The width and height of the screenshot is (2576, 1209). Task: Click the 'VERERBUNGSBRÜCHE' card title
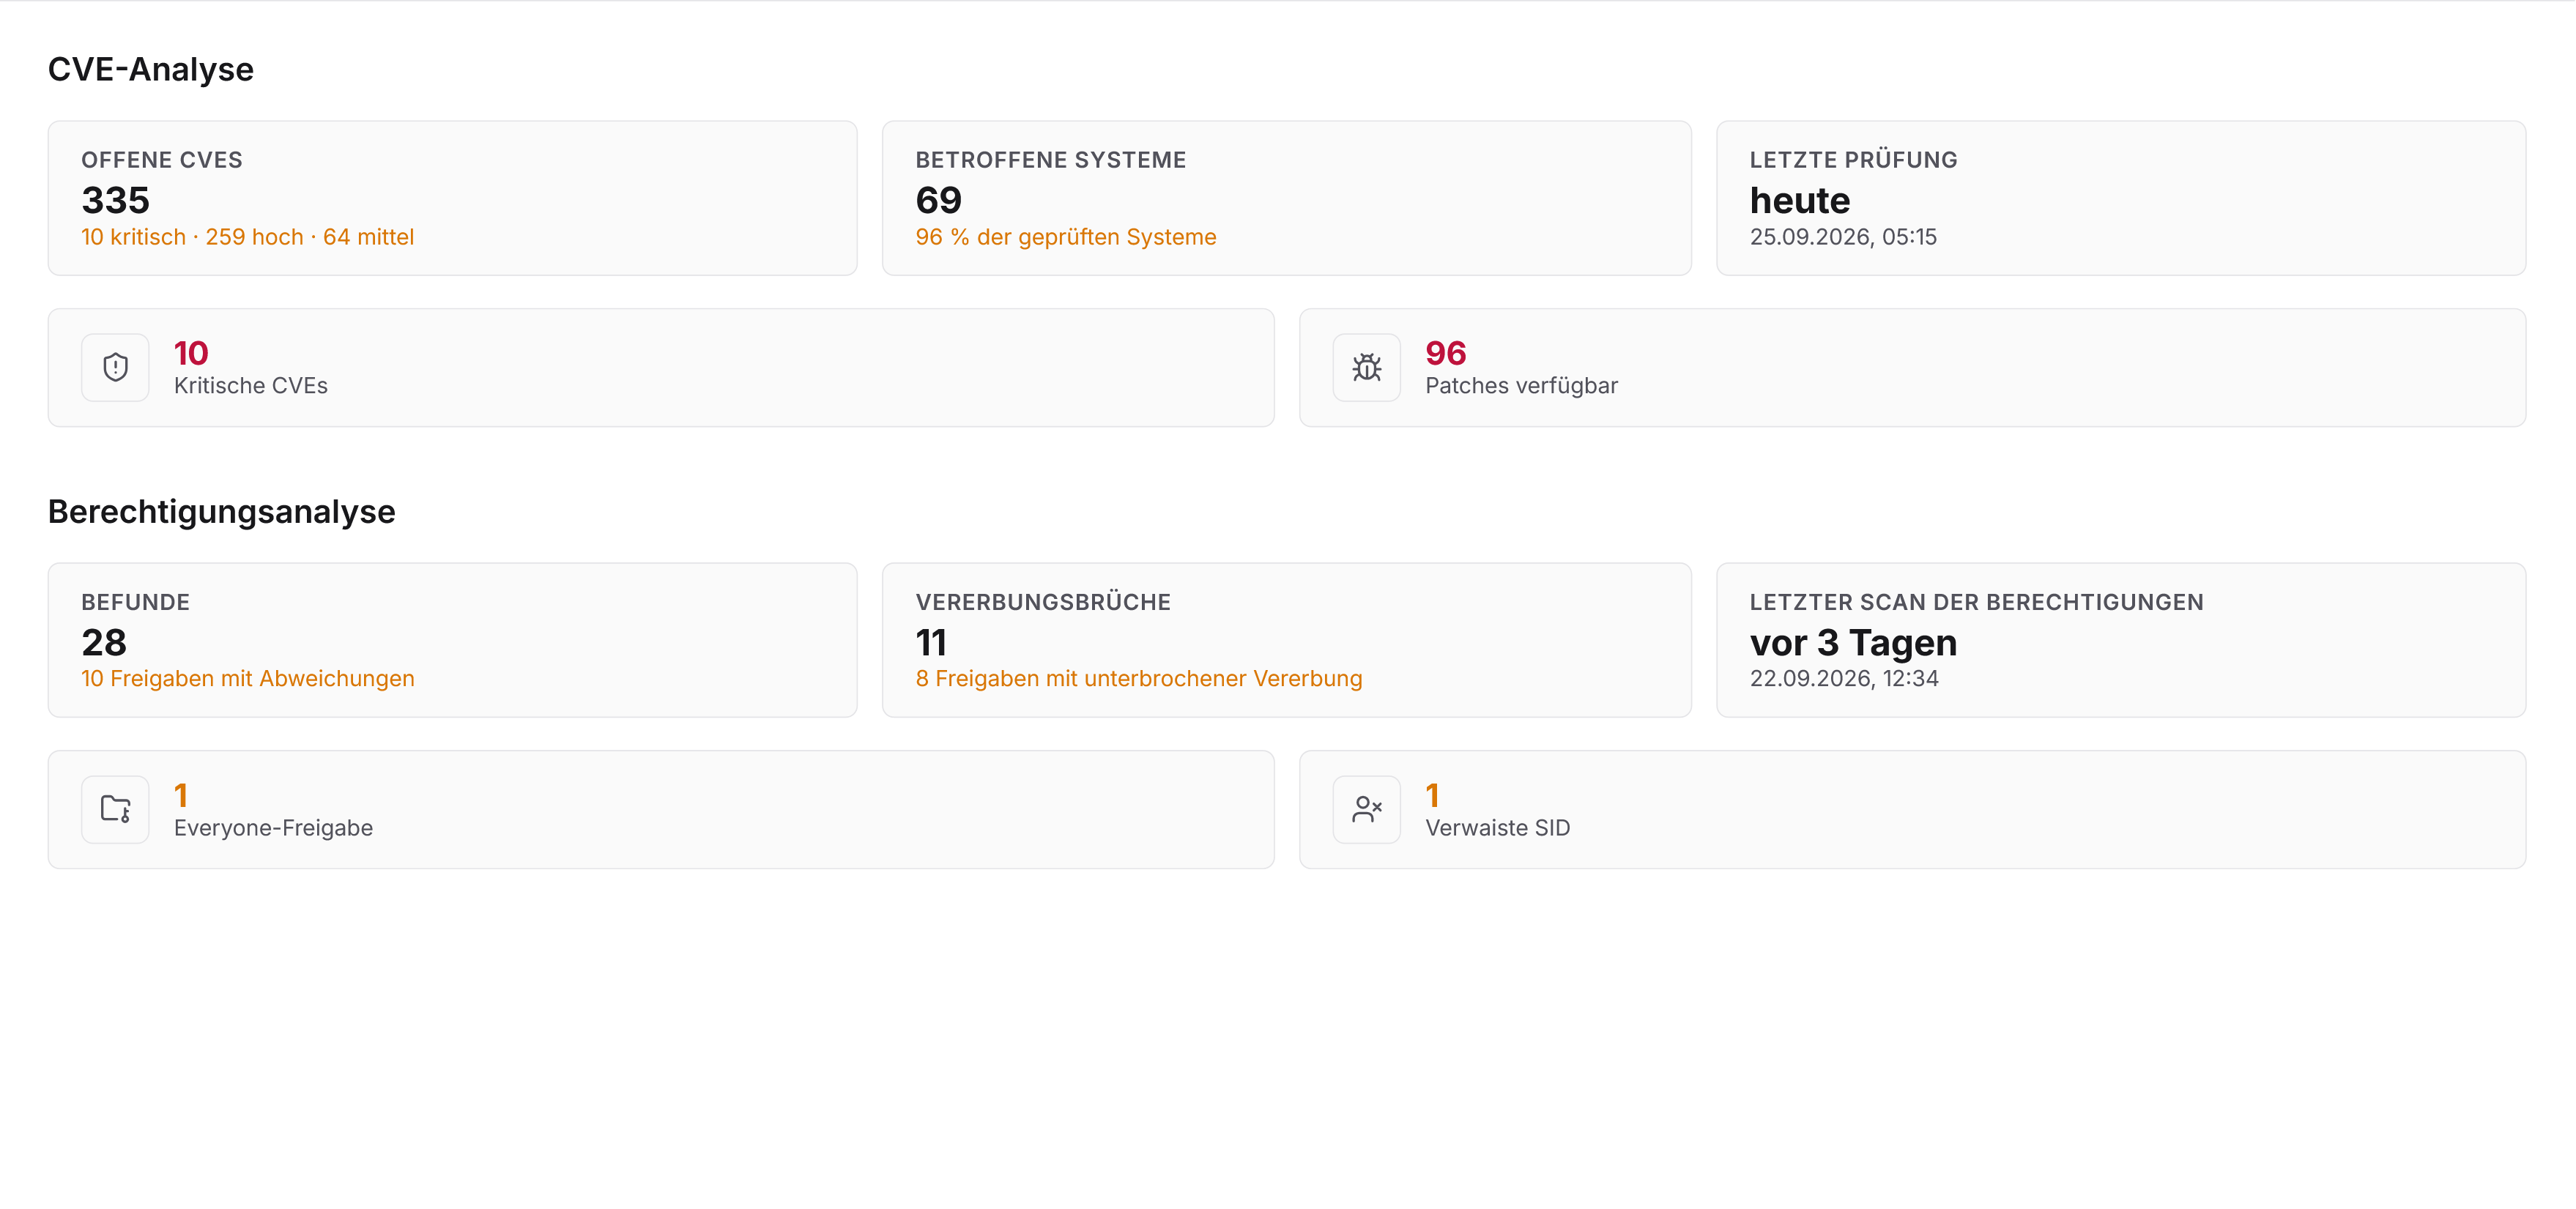click(x=1043, y=602)
